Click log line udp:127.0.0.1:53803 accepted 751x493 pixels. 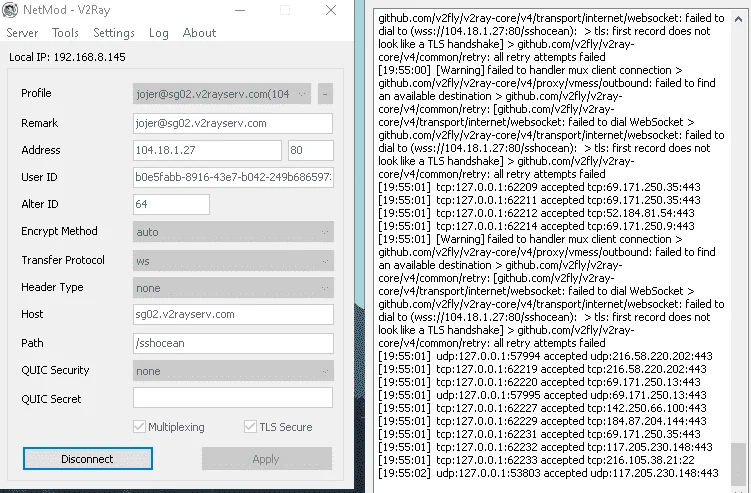[x=548, y=473]
